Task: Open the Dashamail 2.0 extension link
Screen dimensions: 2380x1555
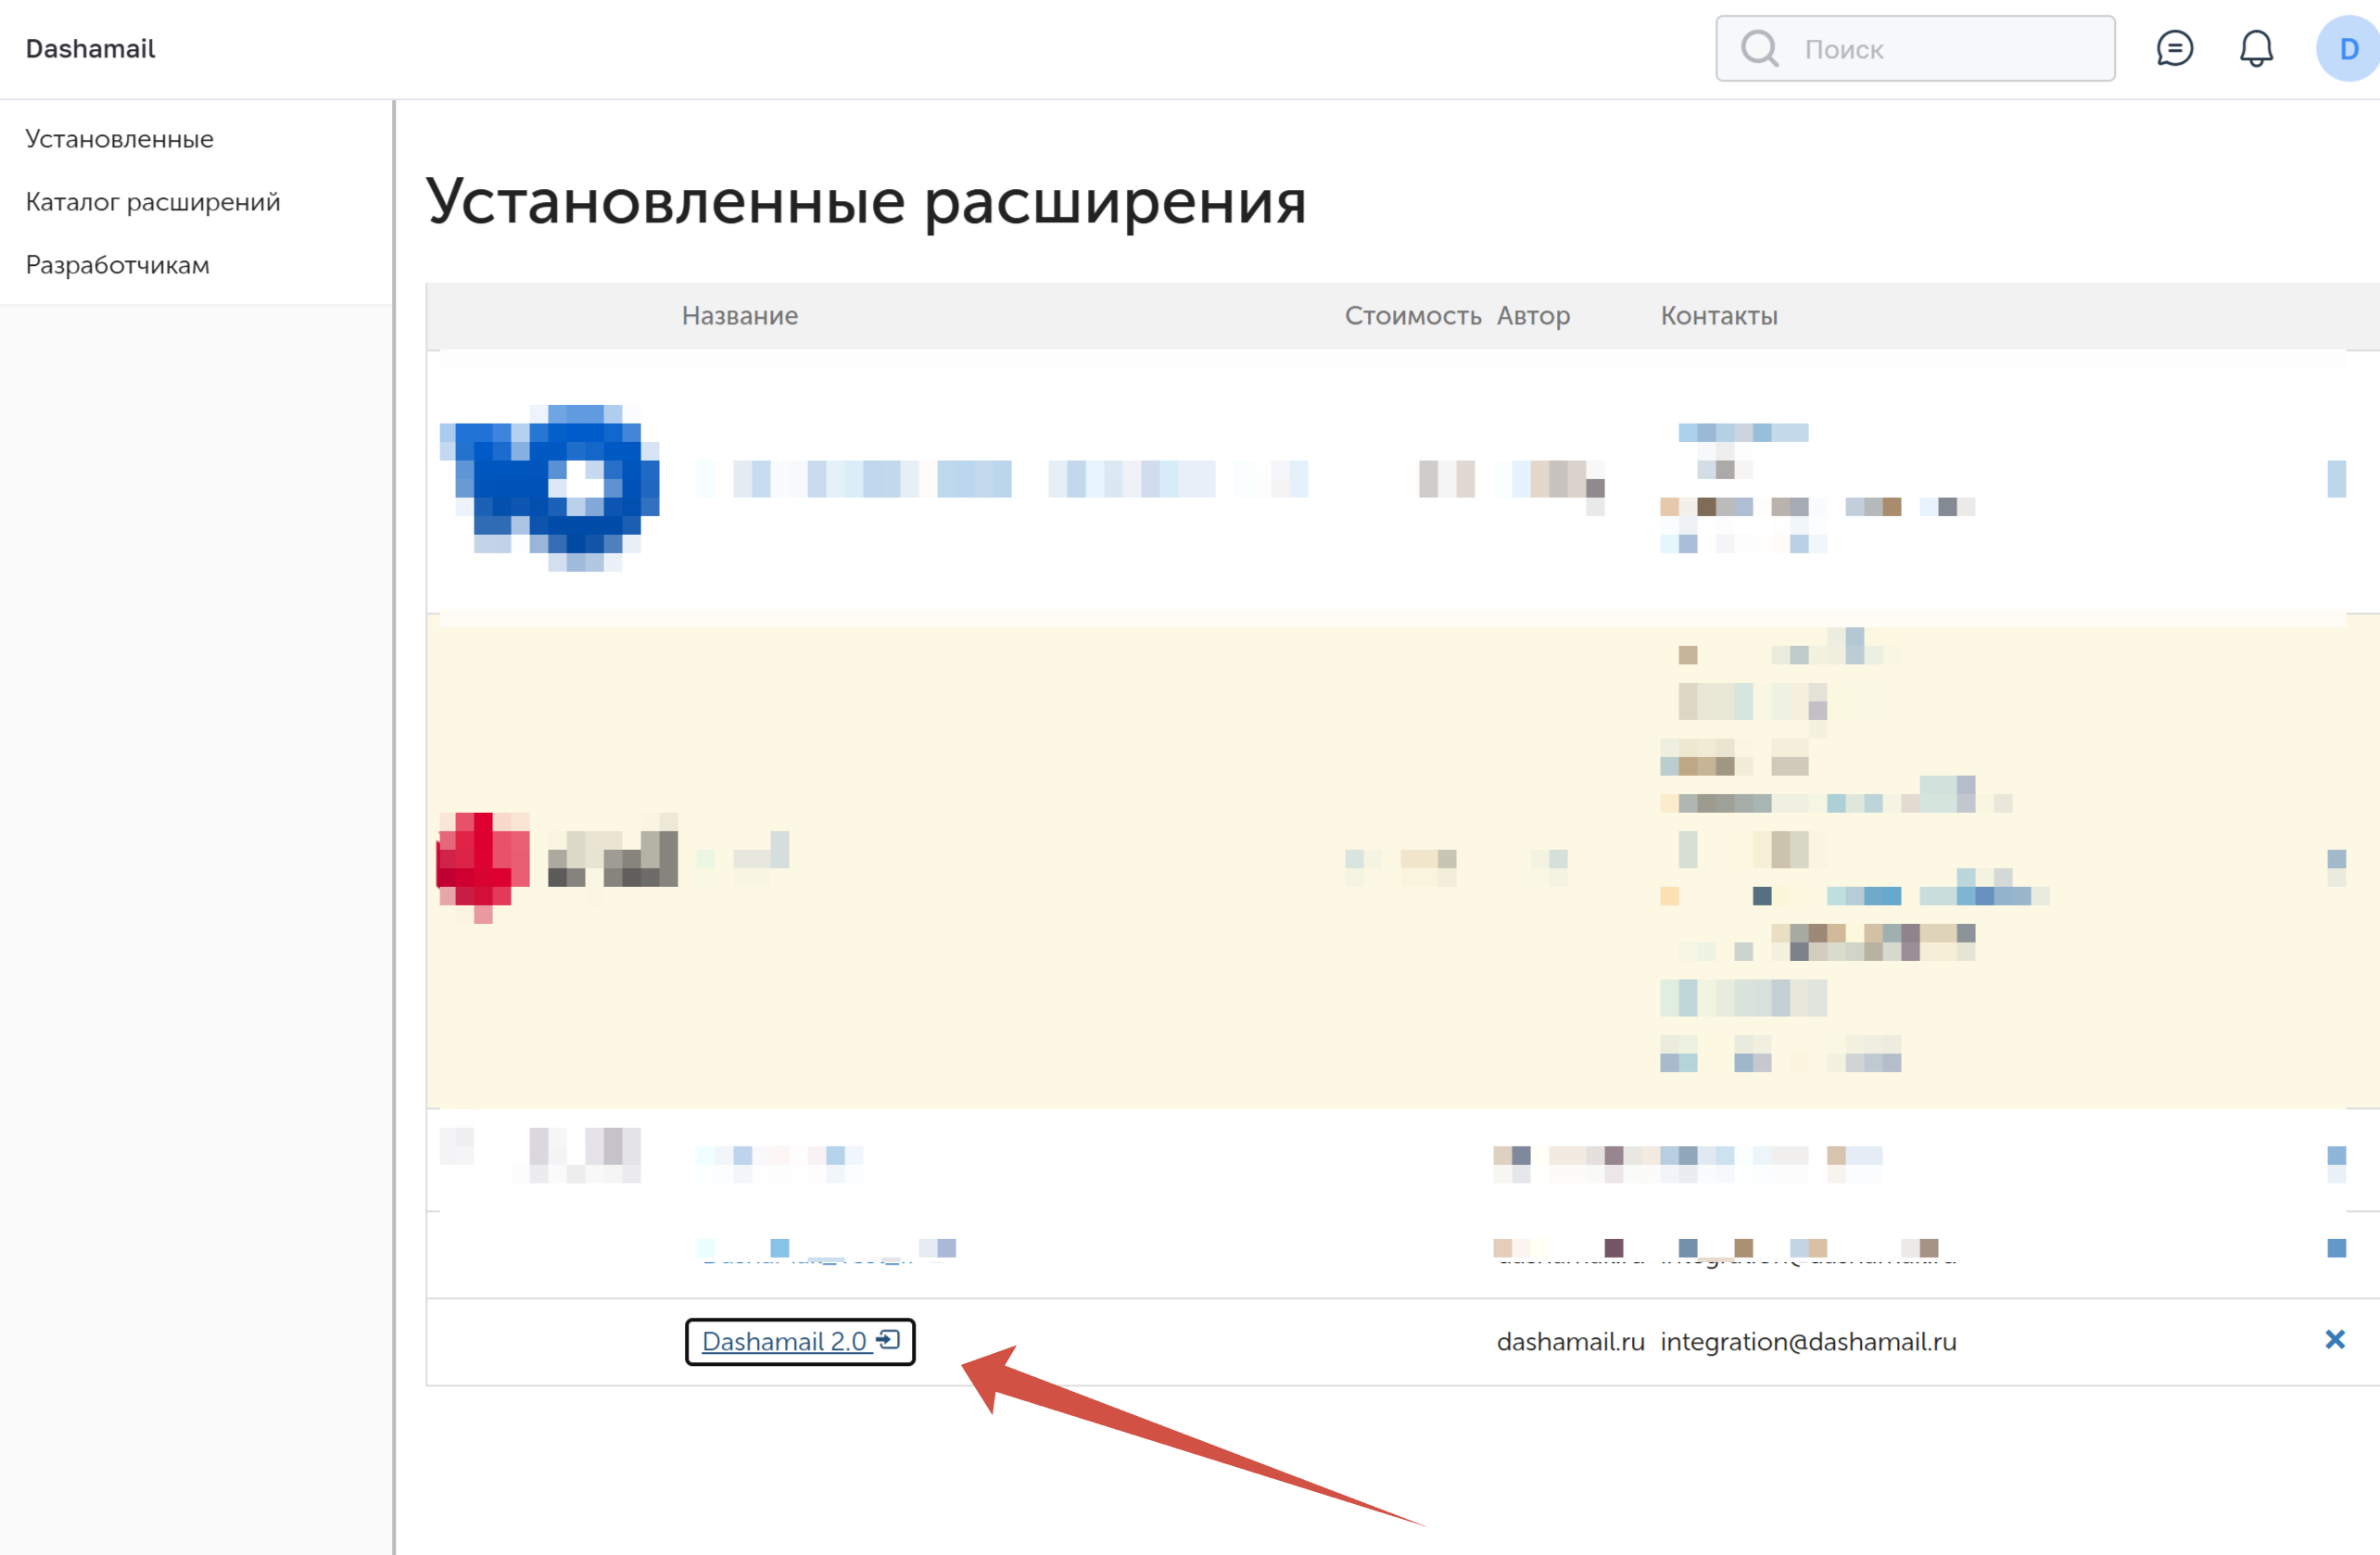Action: pyautogui.click(x=800, y=1341)
